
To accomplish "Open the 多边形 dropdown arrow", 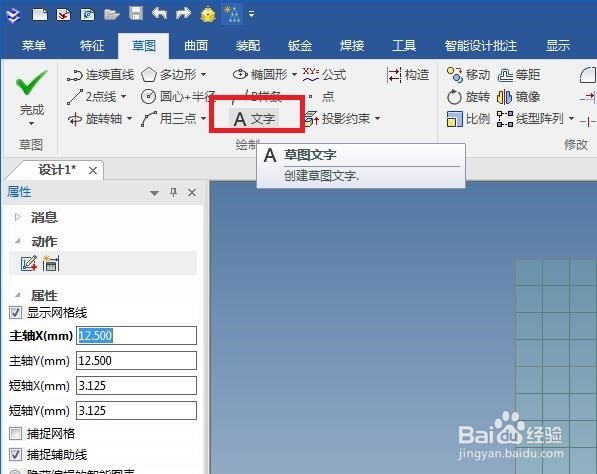I will point(203,75).
